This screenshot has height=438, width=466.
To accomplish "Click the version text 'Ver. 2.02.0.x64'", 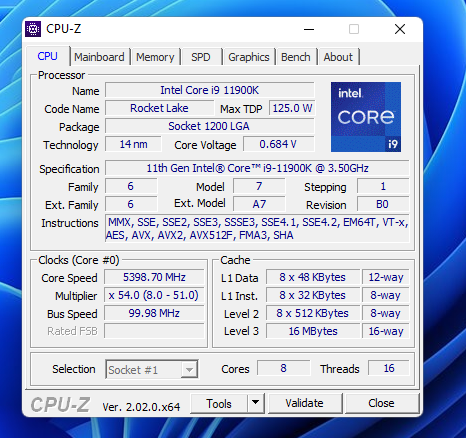I will click(141, 407).
